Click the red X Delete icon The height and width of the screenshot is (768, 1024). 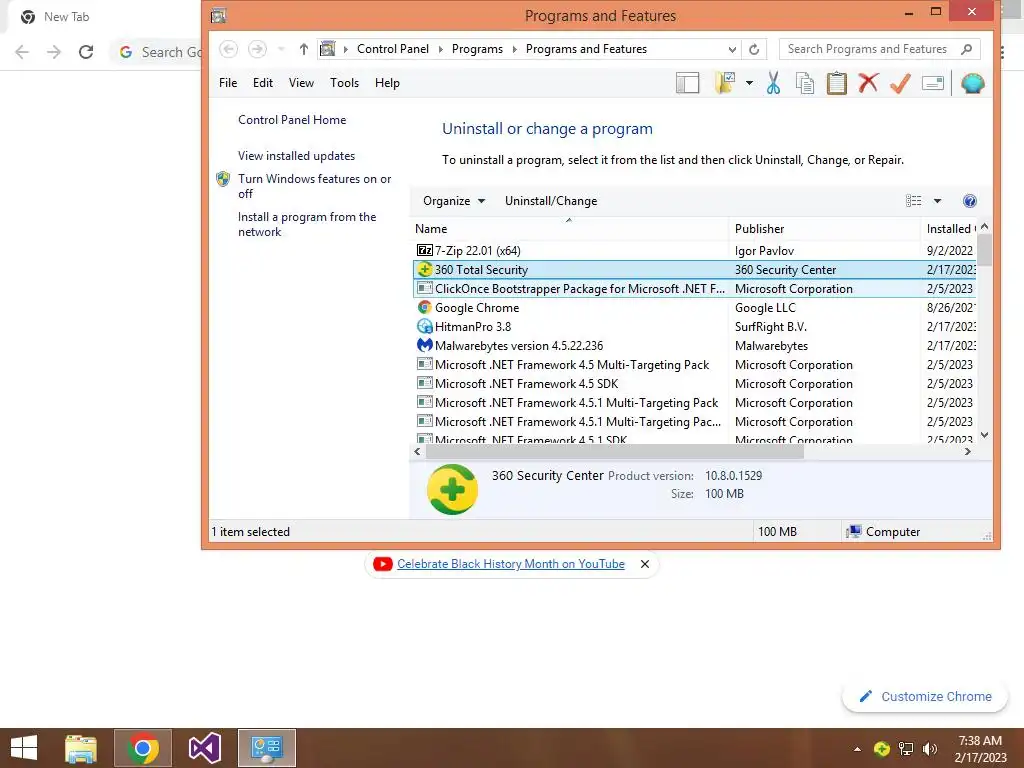click(x=868, y=83)
